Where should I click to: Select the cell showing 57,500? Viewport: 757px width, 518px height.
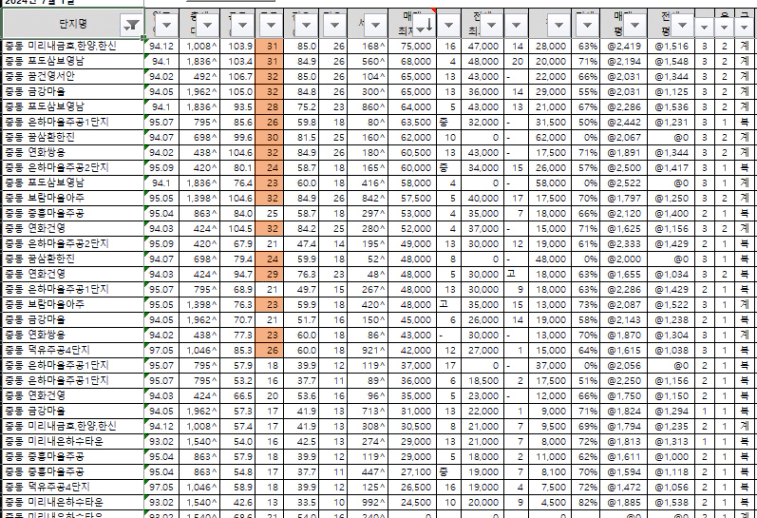(x=412, y=198)
